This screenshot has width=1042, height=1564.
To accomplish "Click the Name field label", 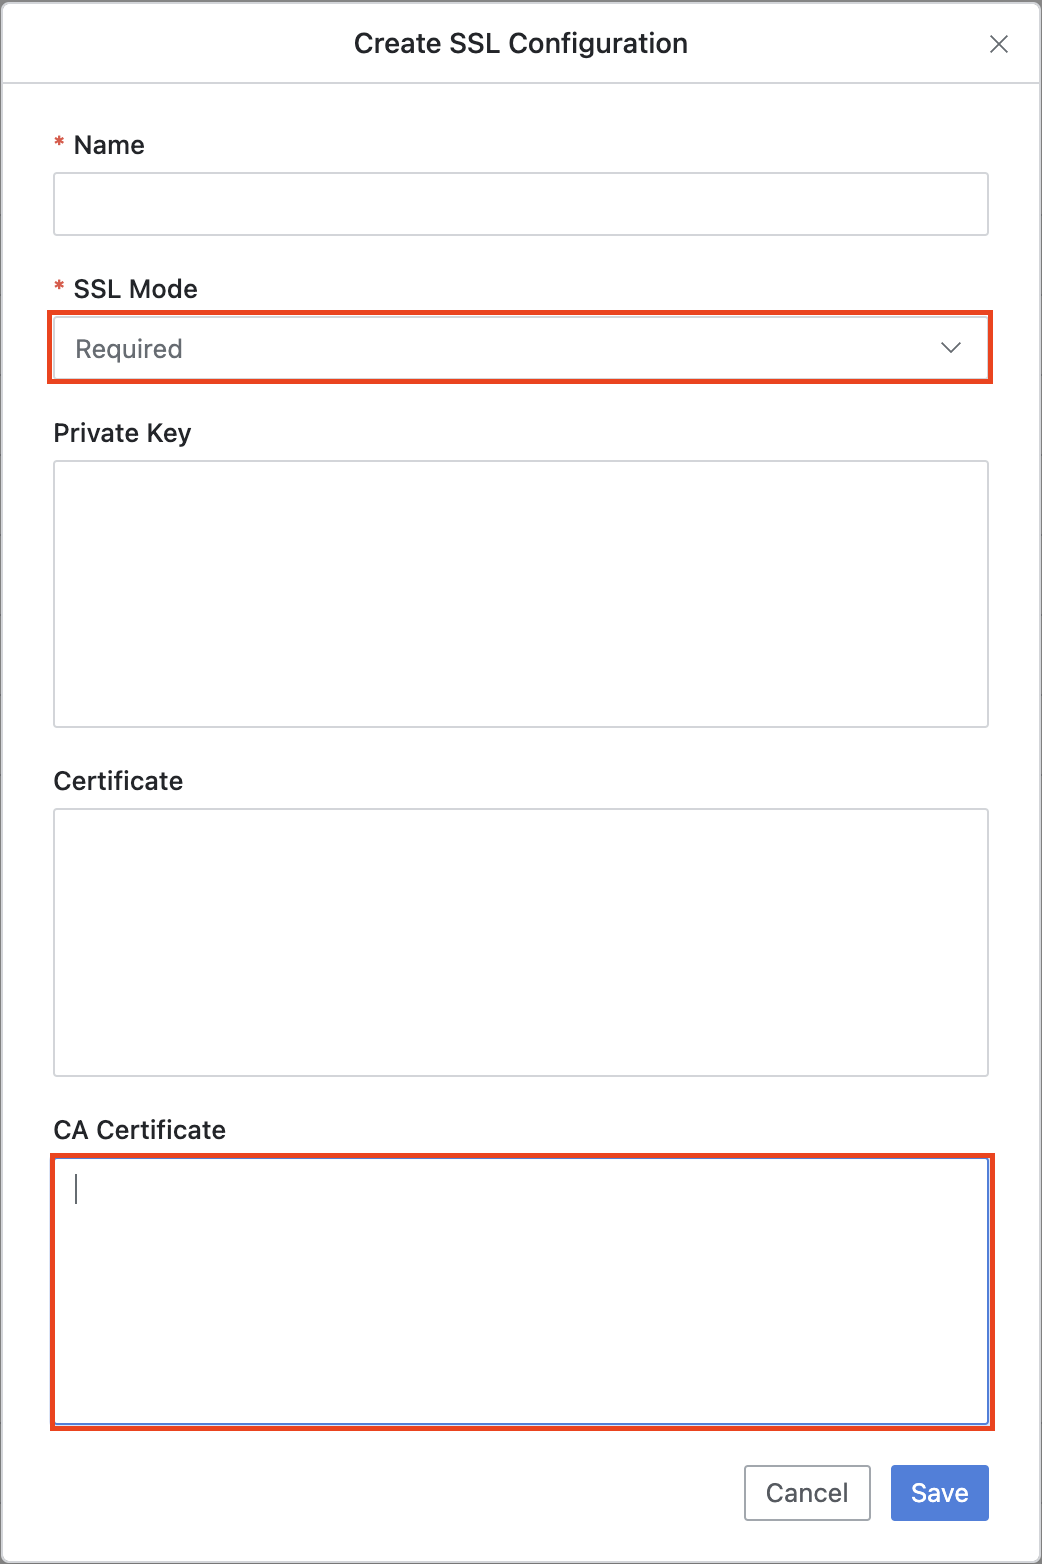I will point(109,145).
